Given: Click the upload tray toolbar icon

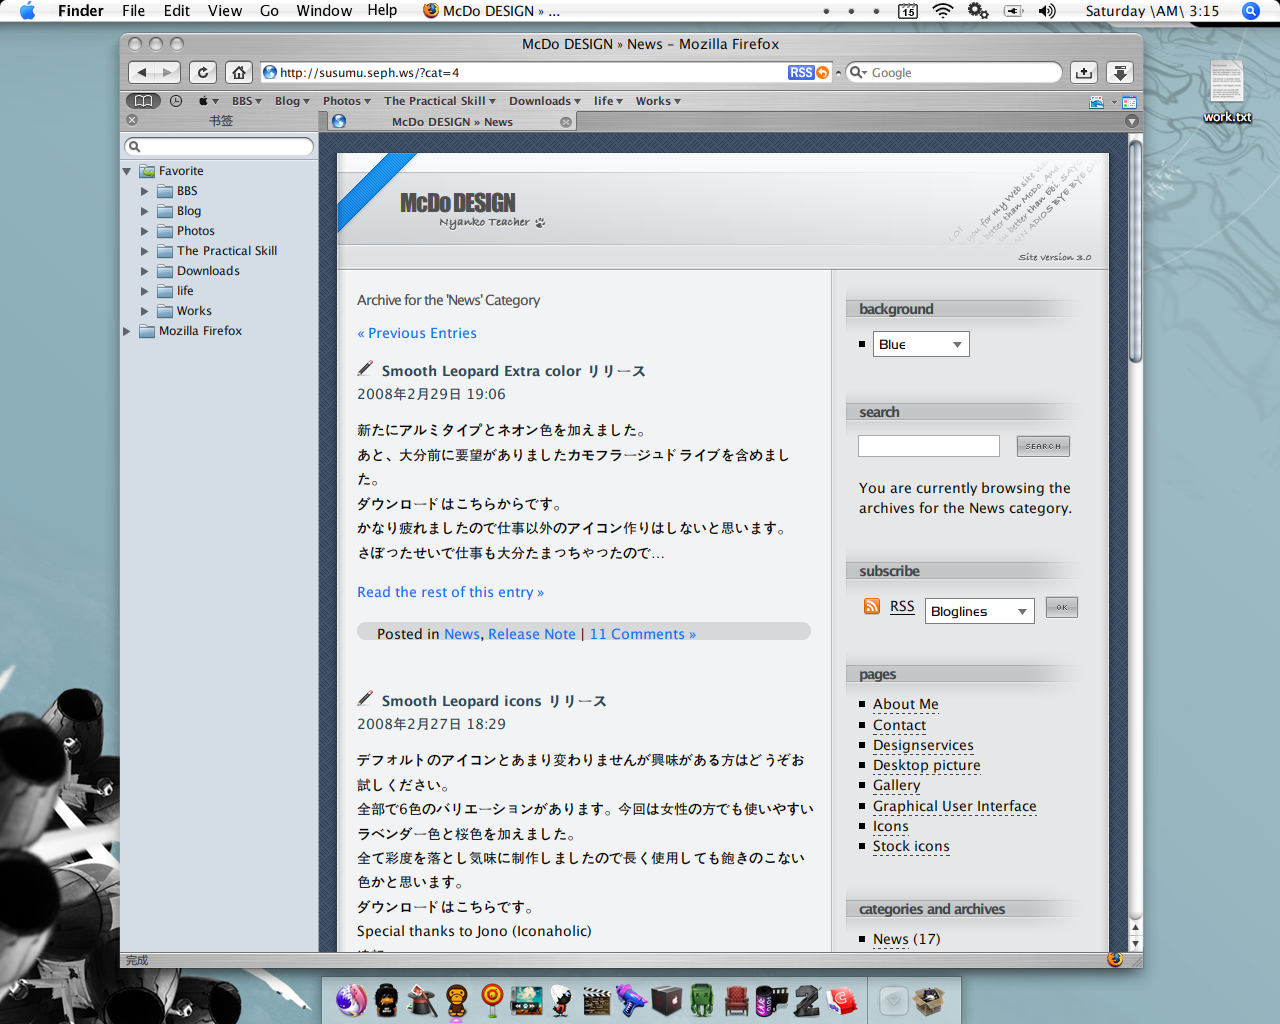Looking at the screenshot, I should coord(1084,72).
